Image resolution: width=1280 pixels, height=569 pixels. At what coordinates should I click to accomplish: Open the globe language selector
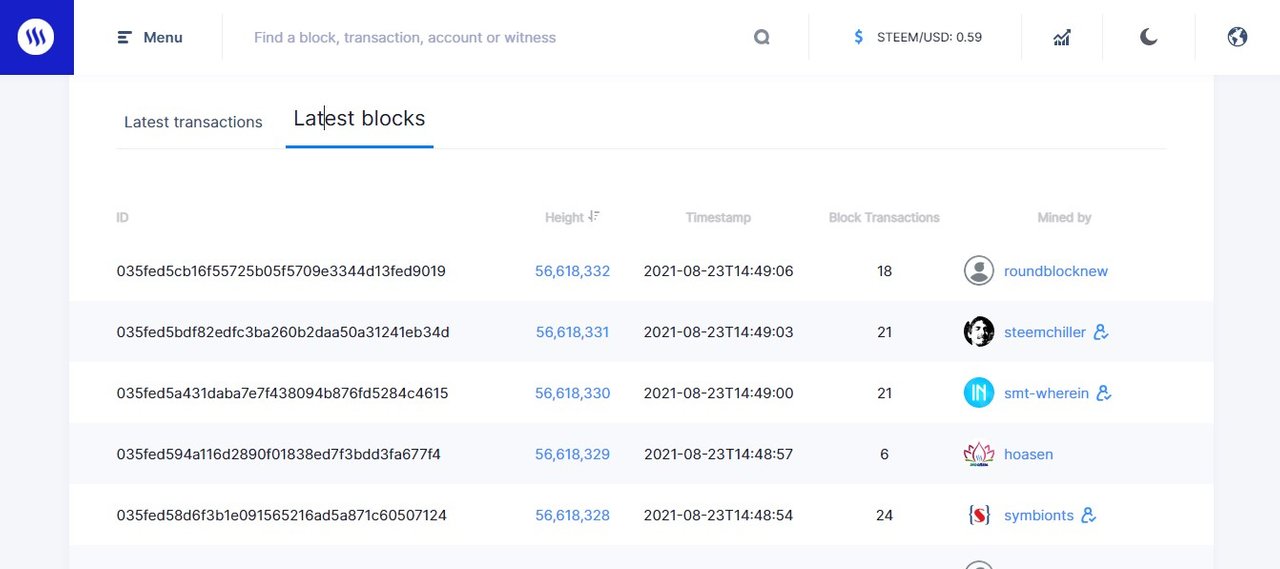click(x=1237, y=37)
